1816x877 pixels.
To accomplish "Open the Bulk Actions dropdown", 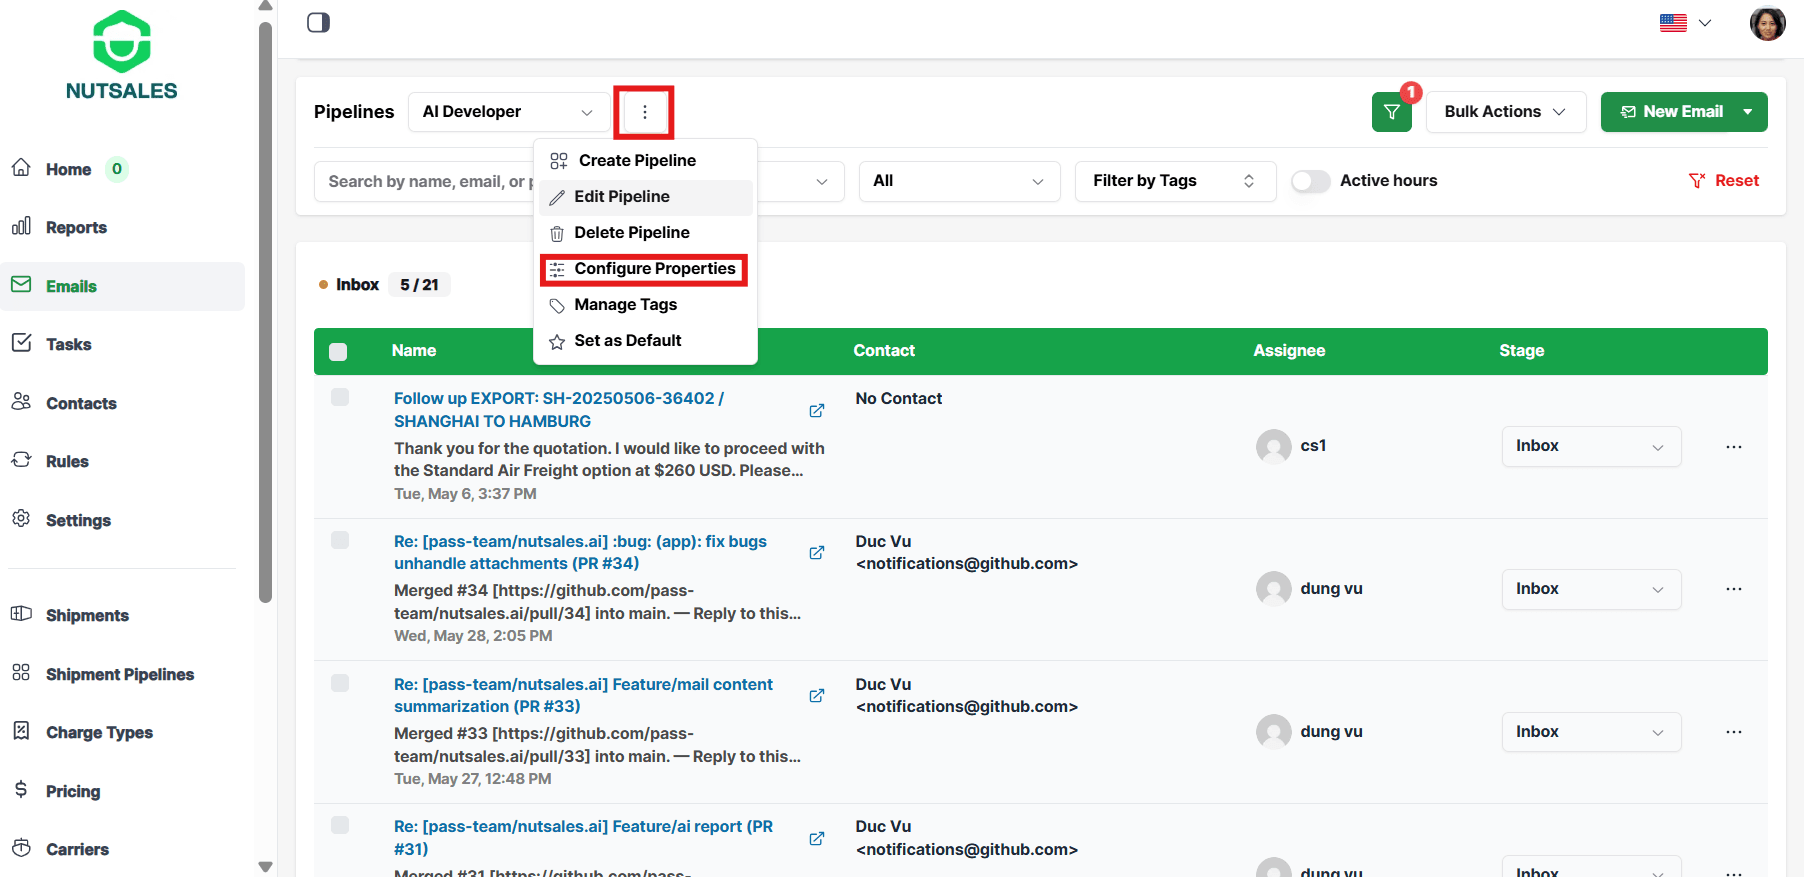I will coord(1505,112).
